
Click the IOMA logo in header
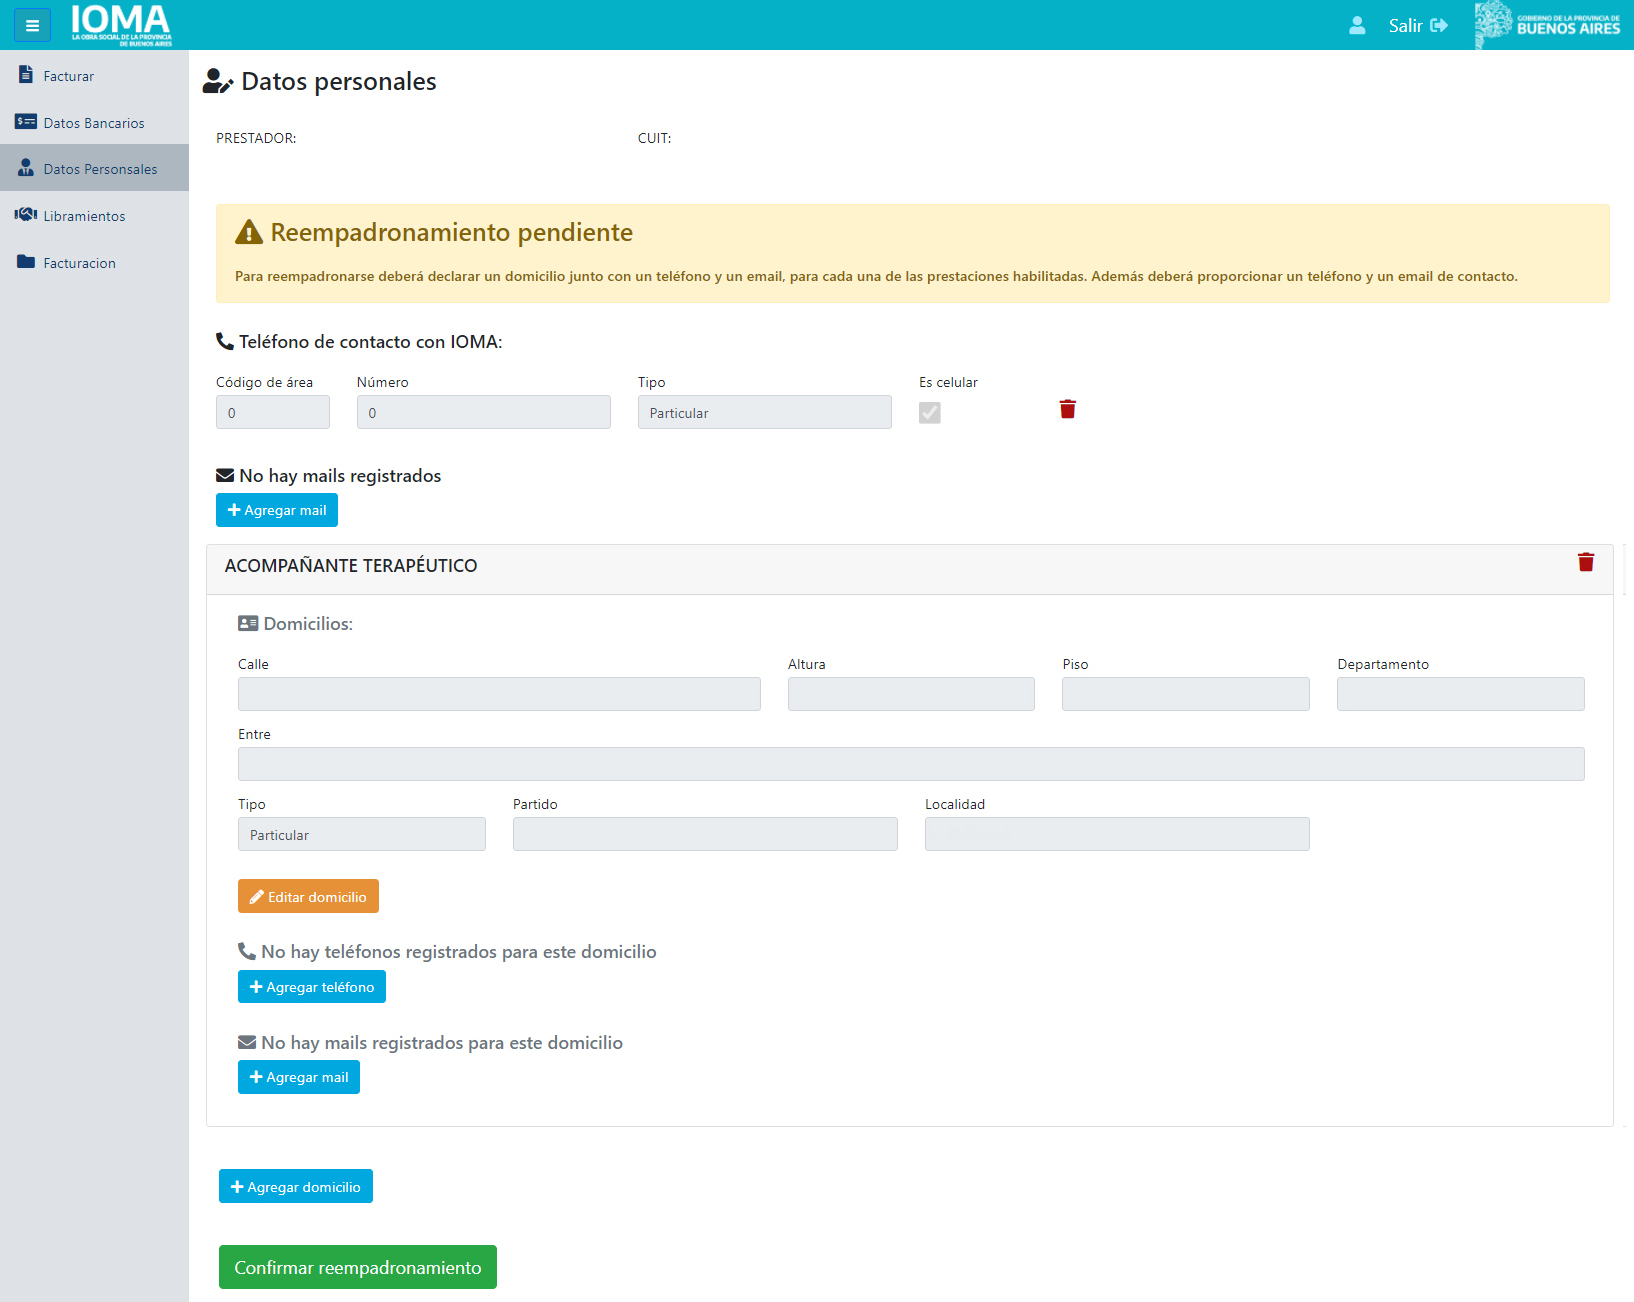click(121, 25)
